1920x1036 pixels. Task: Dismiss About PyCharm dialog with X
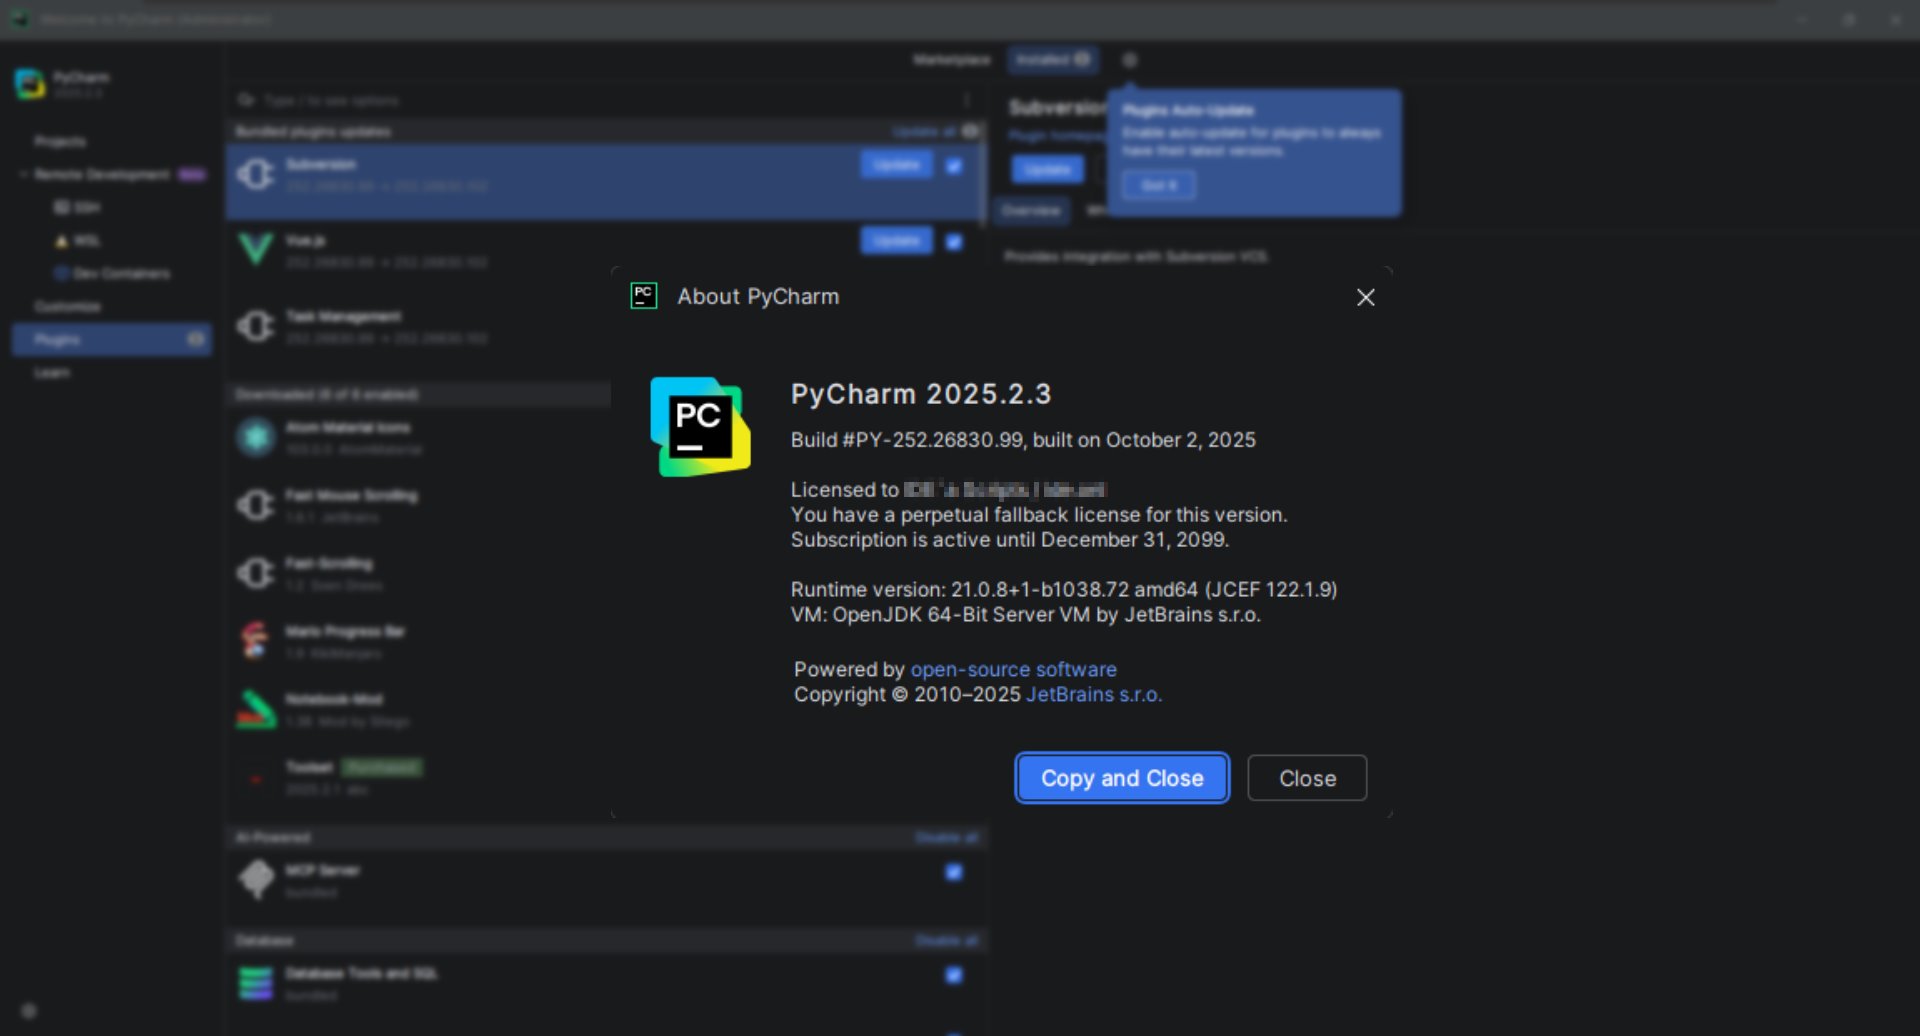1365,297
